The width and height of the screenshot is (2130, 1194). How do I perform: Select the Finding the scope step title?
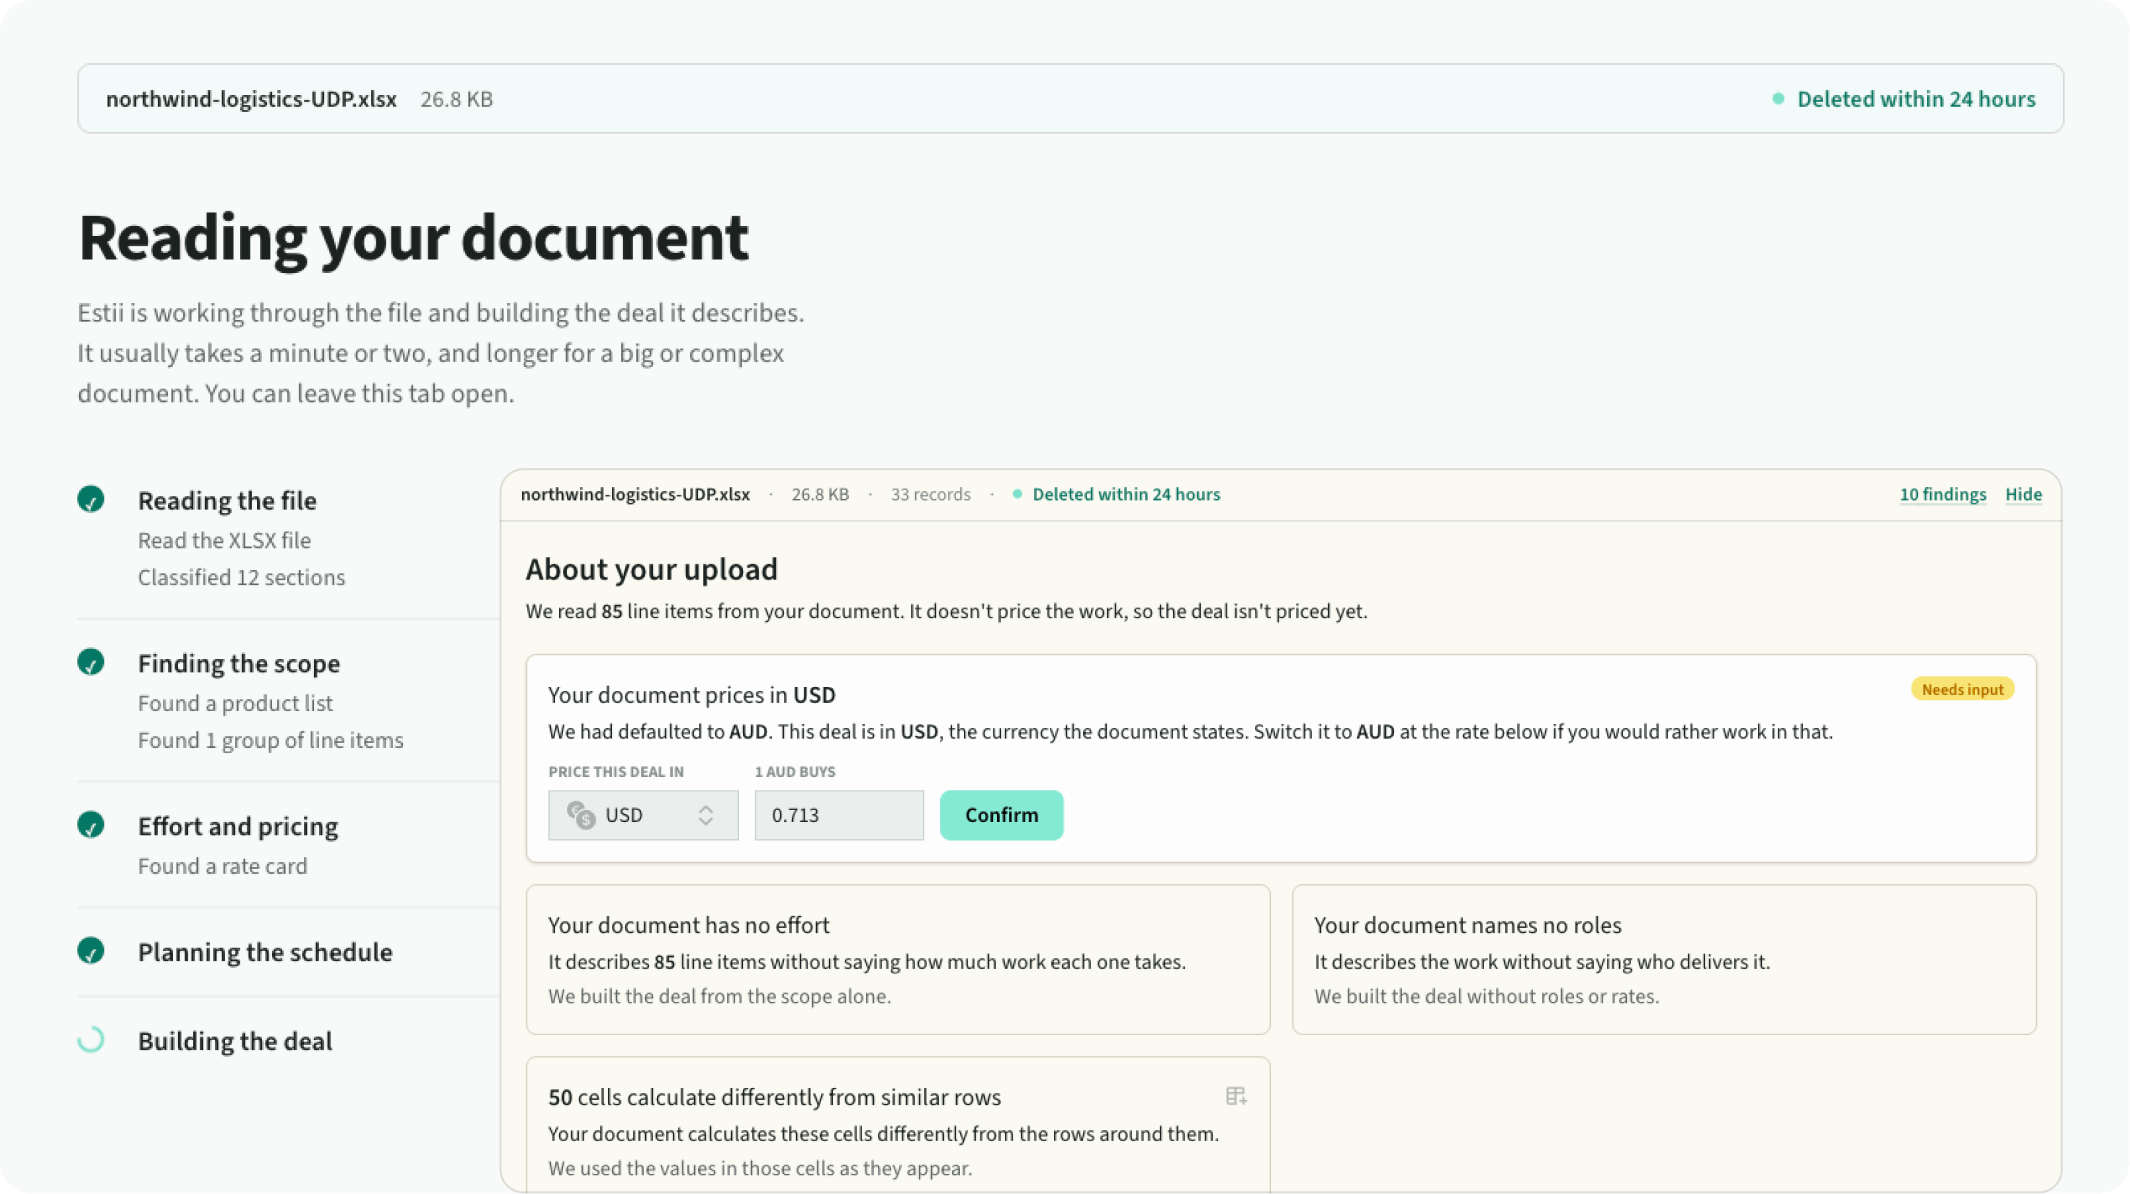[239, 663]
